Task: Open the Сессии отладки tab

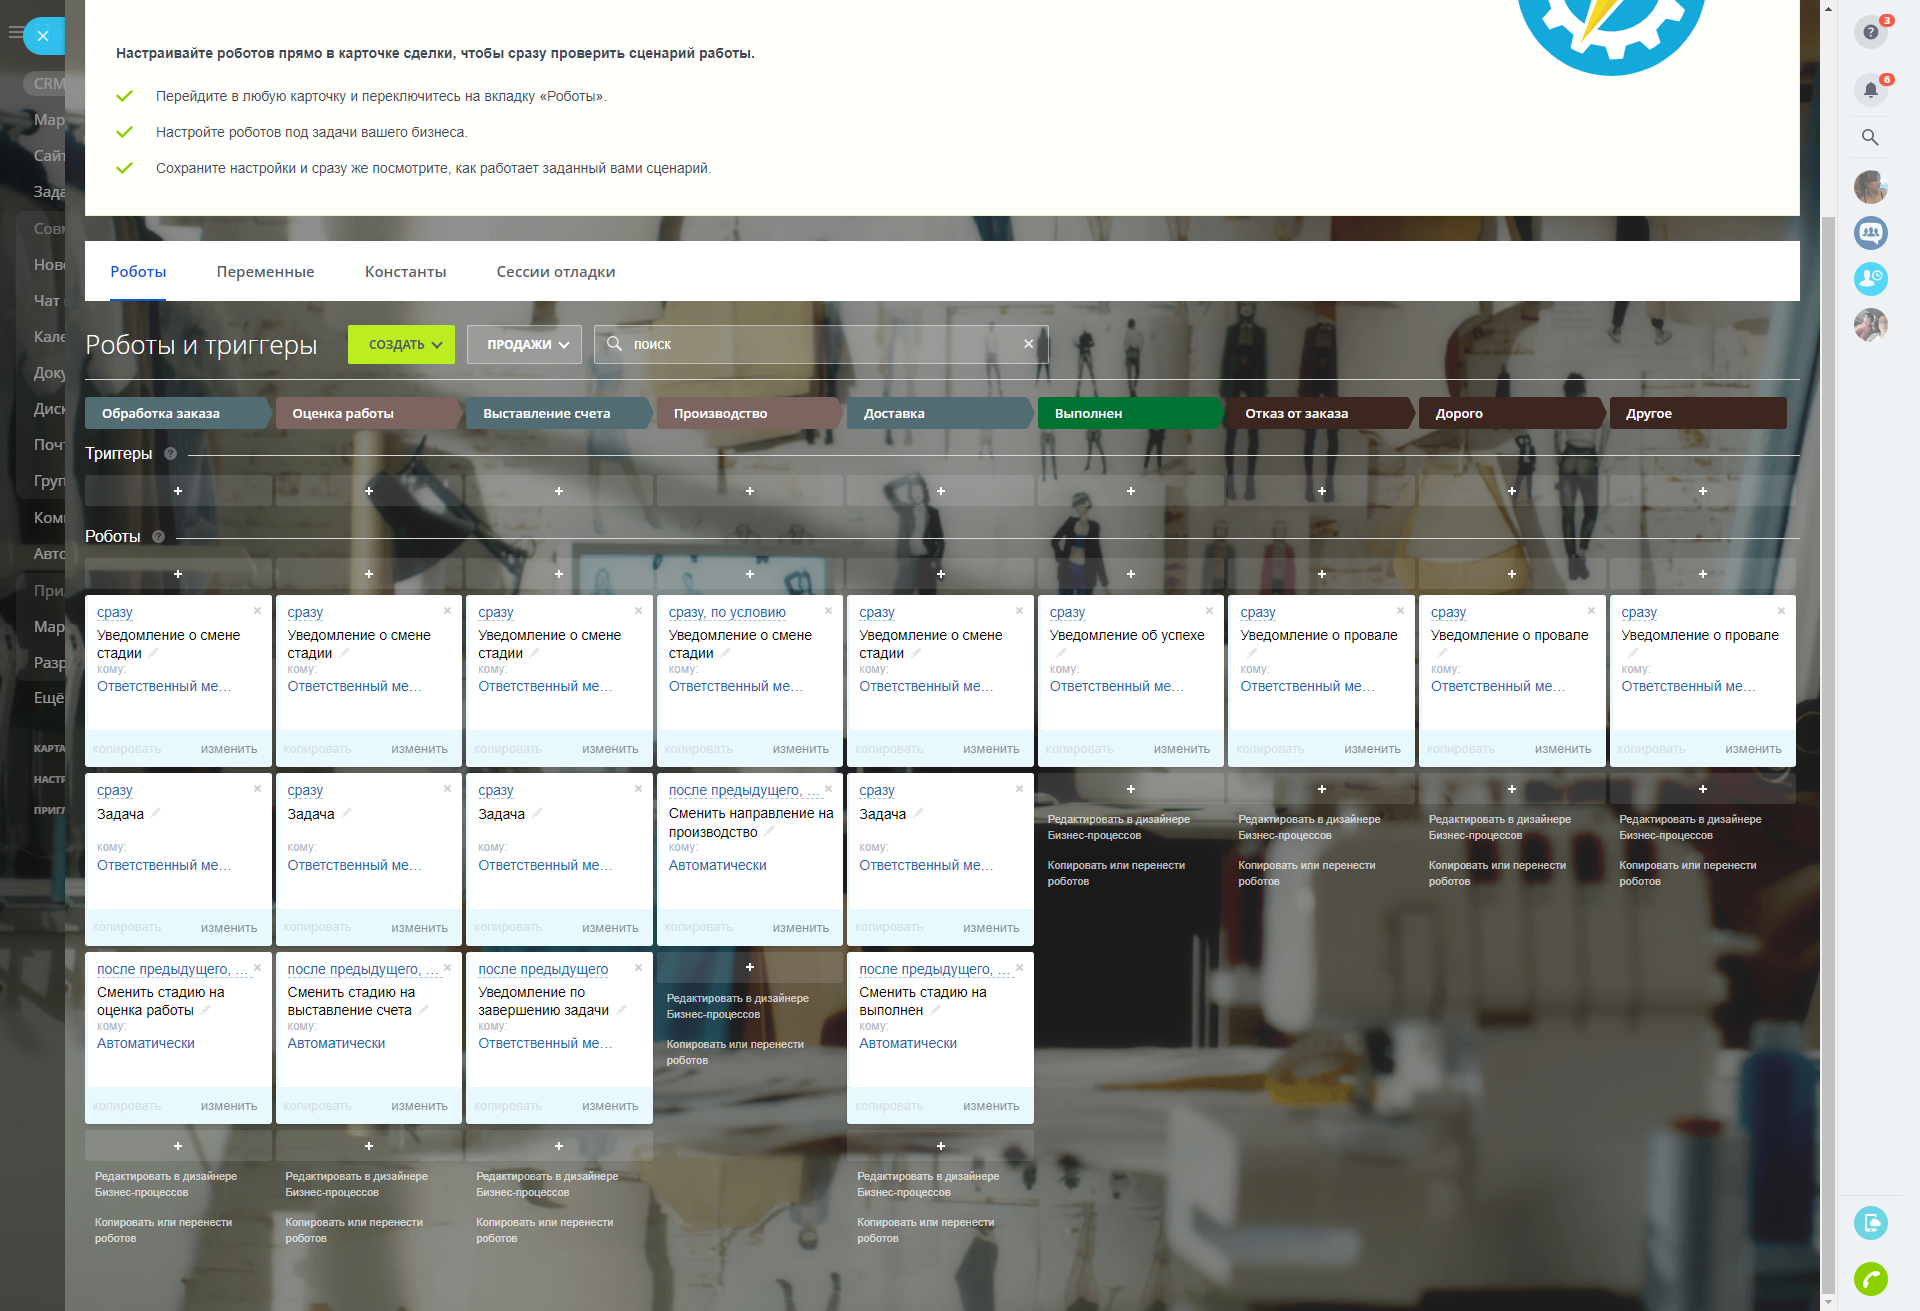Action: (555, 272)
